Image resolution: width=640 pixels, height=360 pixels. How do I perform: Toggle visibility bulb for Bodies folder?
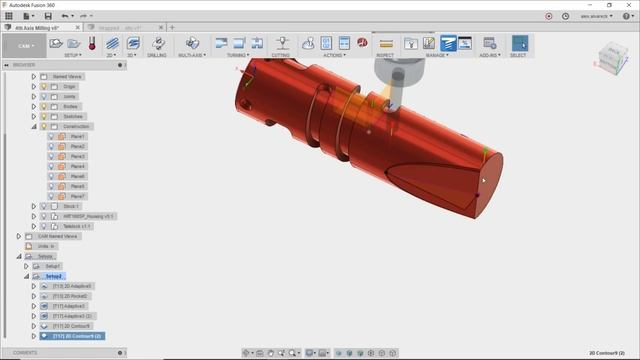(44, 107)
